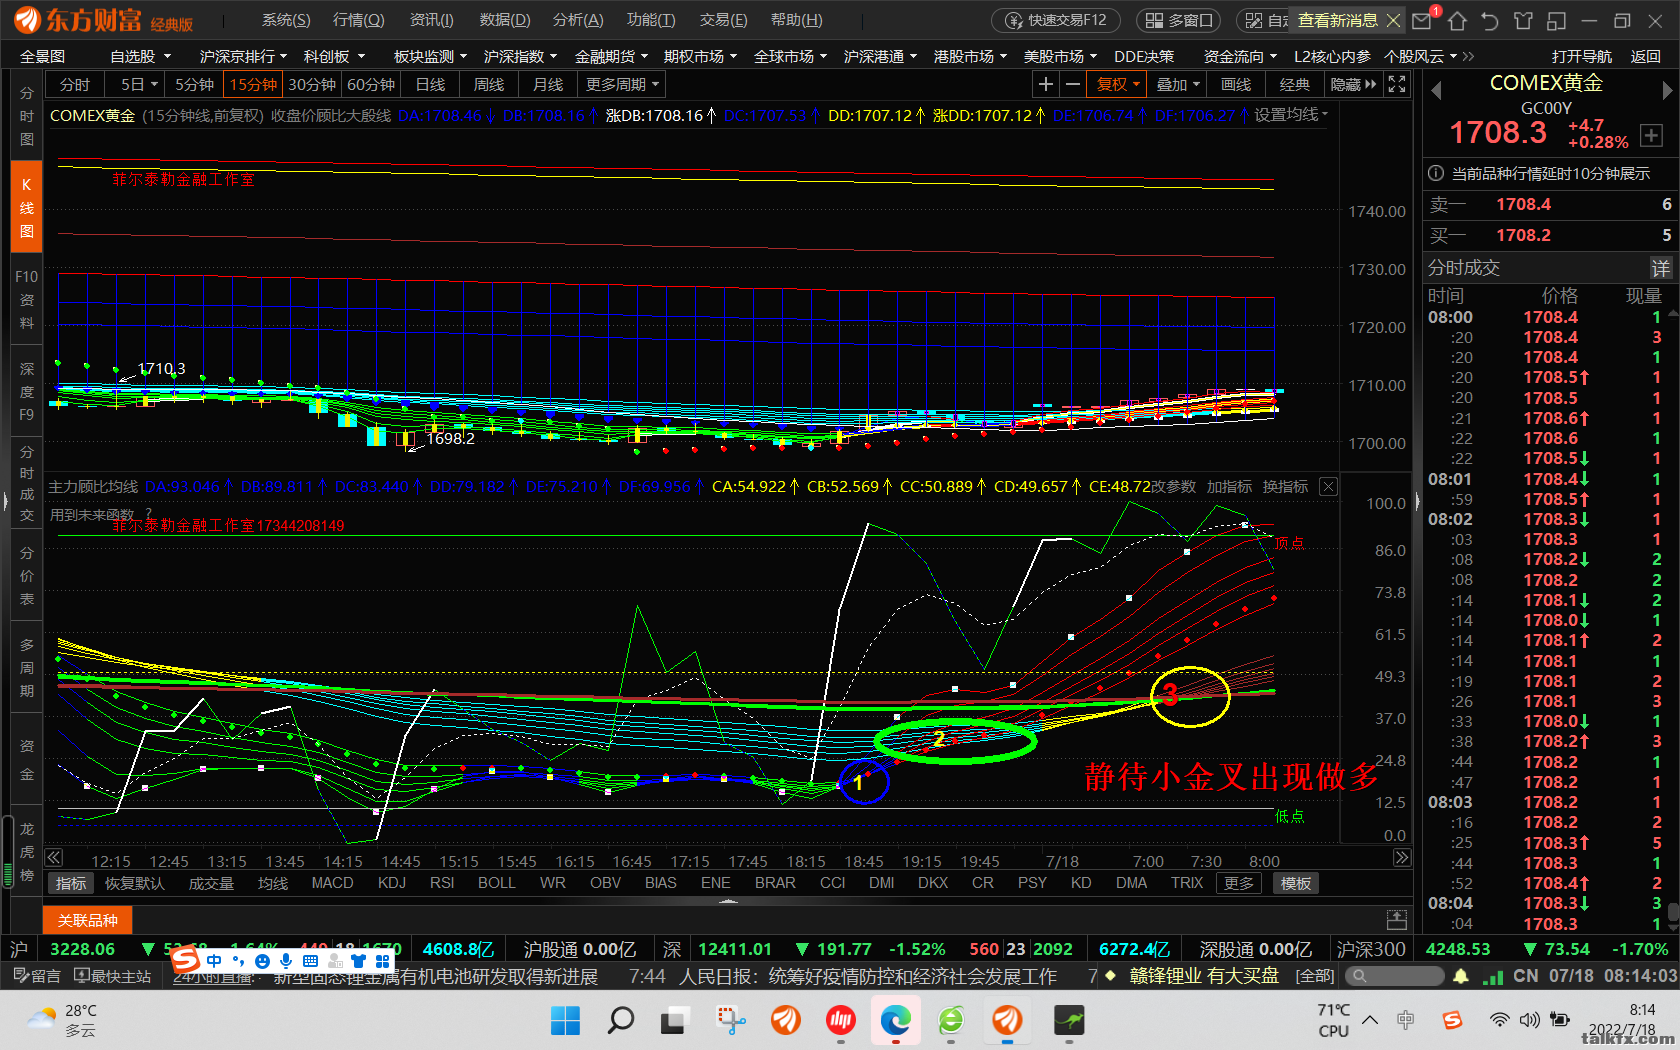Open 更多 indicators button
The height and width of the screenshot is (1050, 1680).
pos(1238,883)
